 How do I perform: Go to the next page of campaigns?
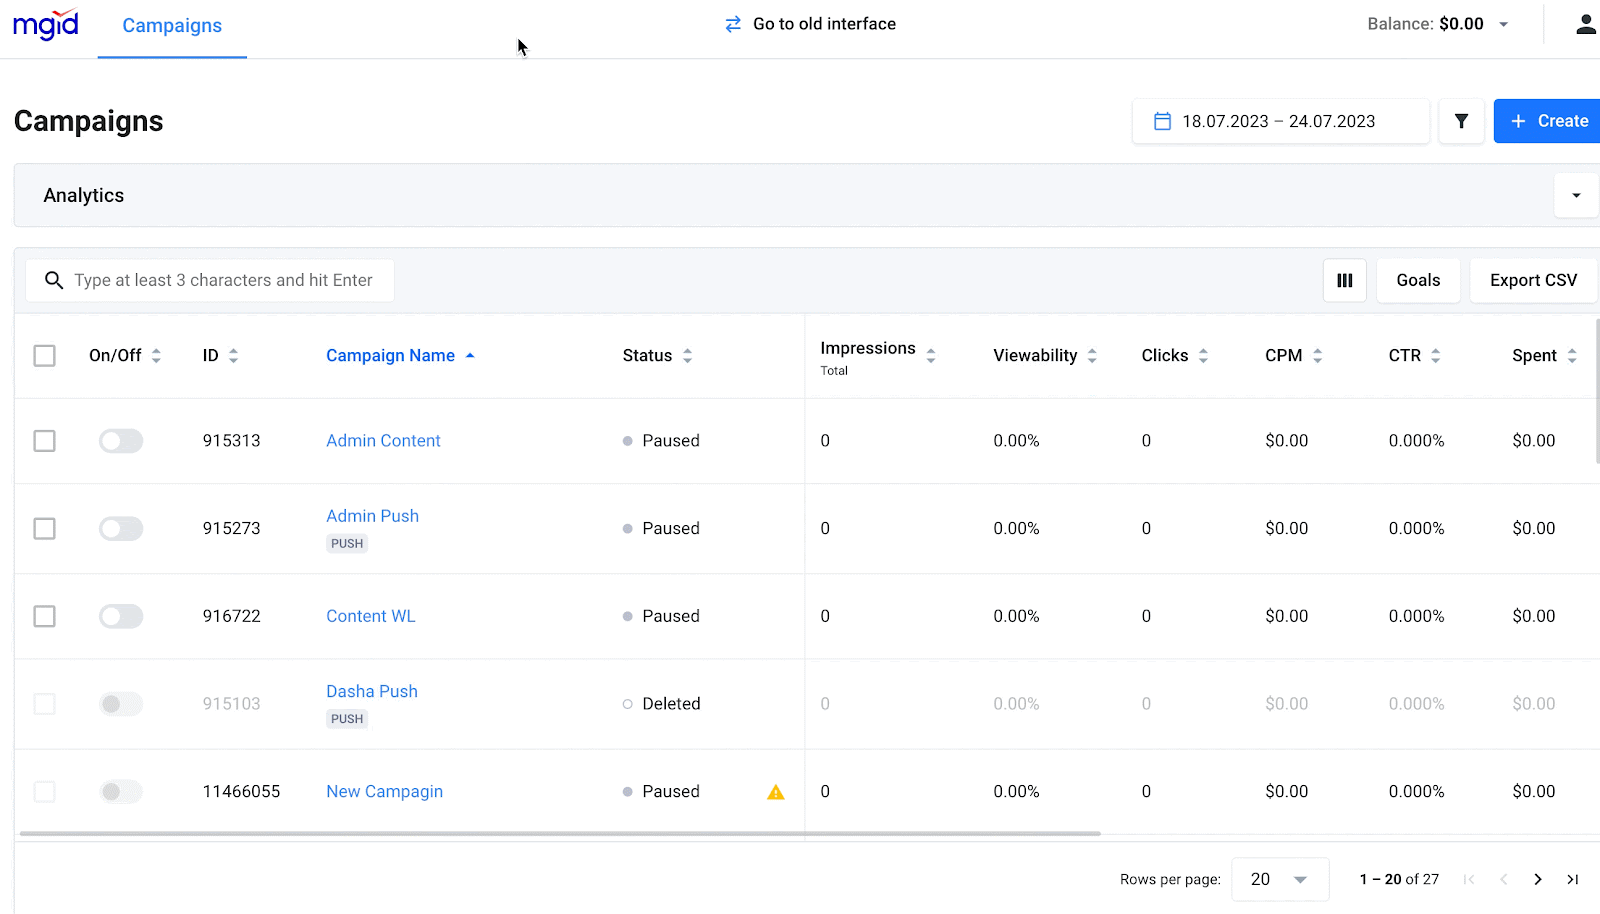coord(1537,879)
